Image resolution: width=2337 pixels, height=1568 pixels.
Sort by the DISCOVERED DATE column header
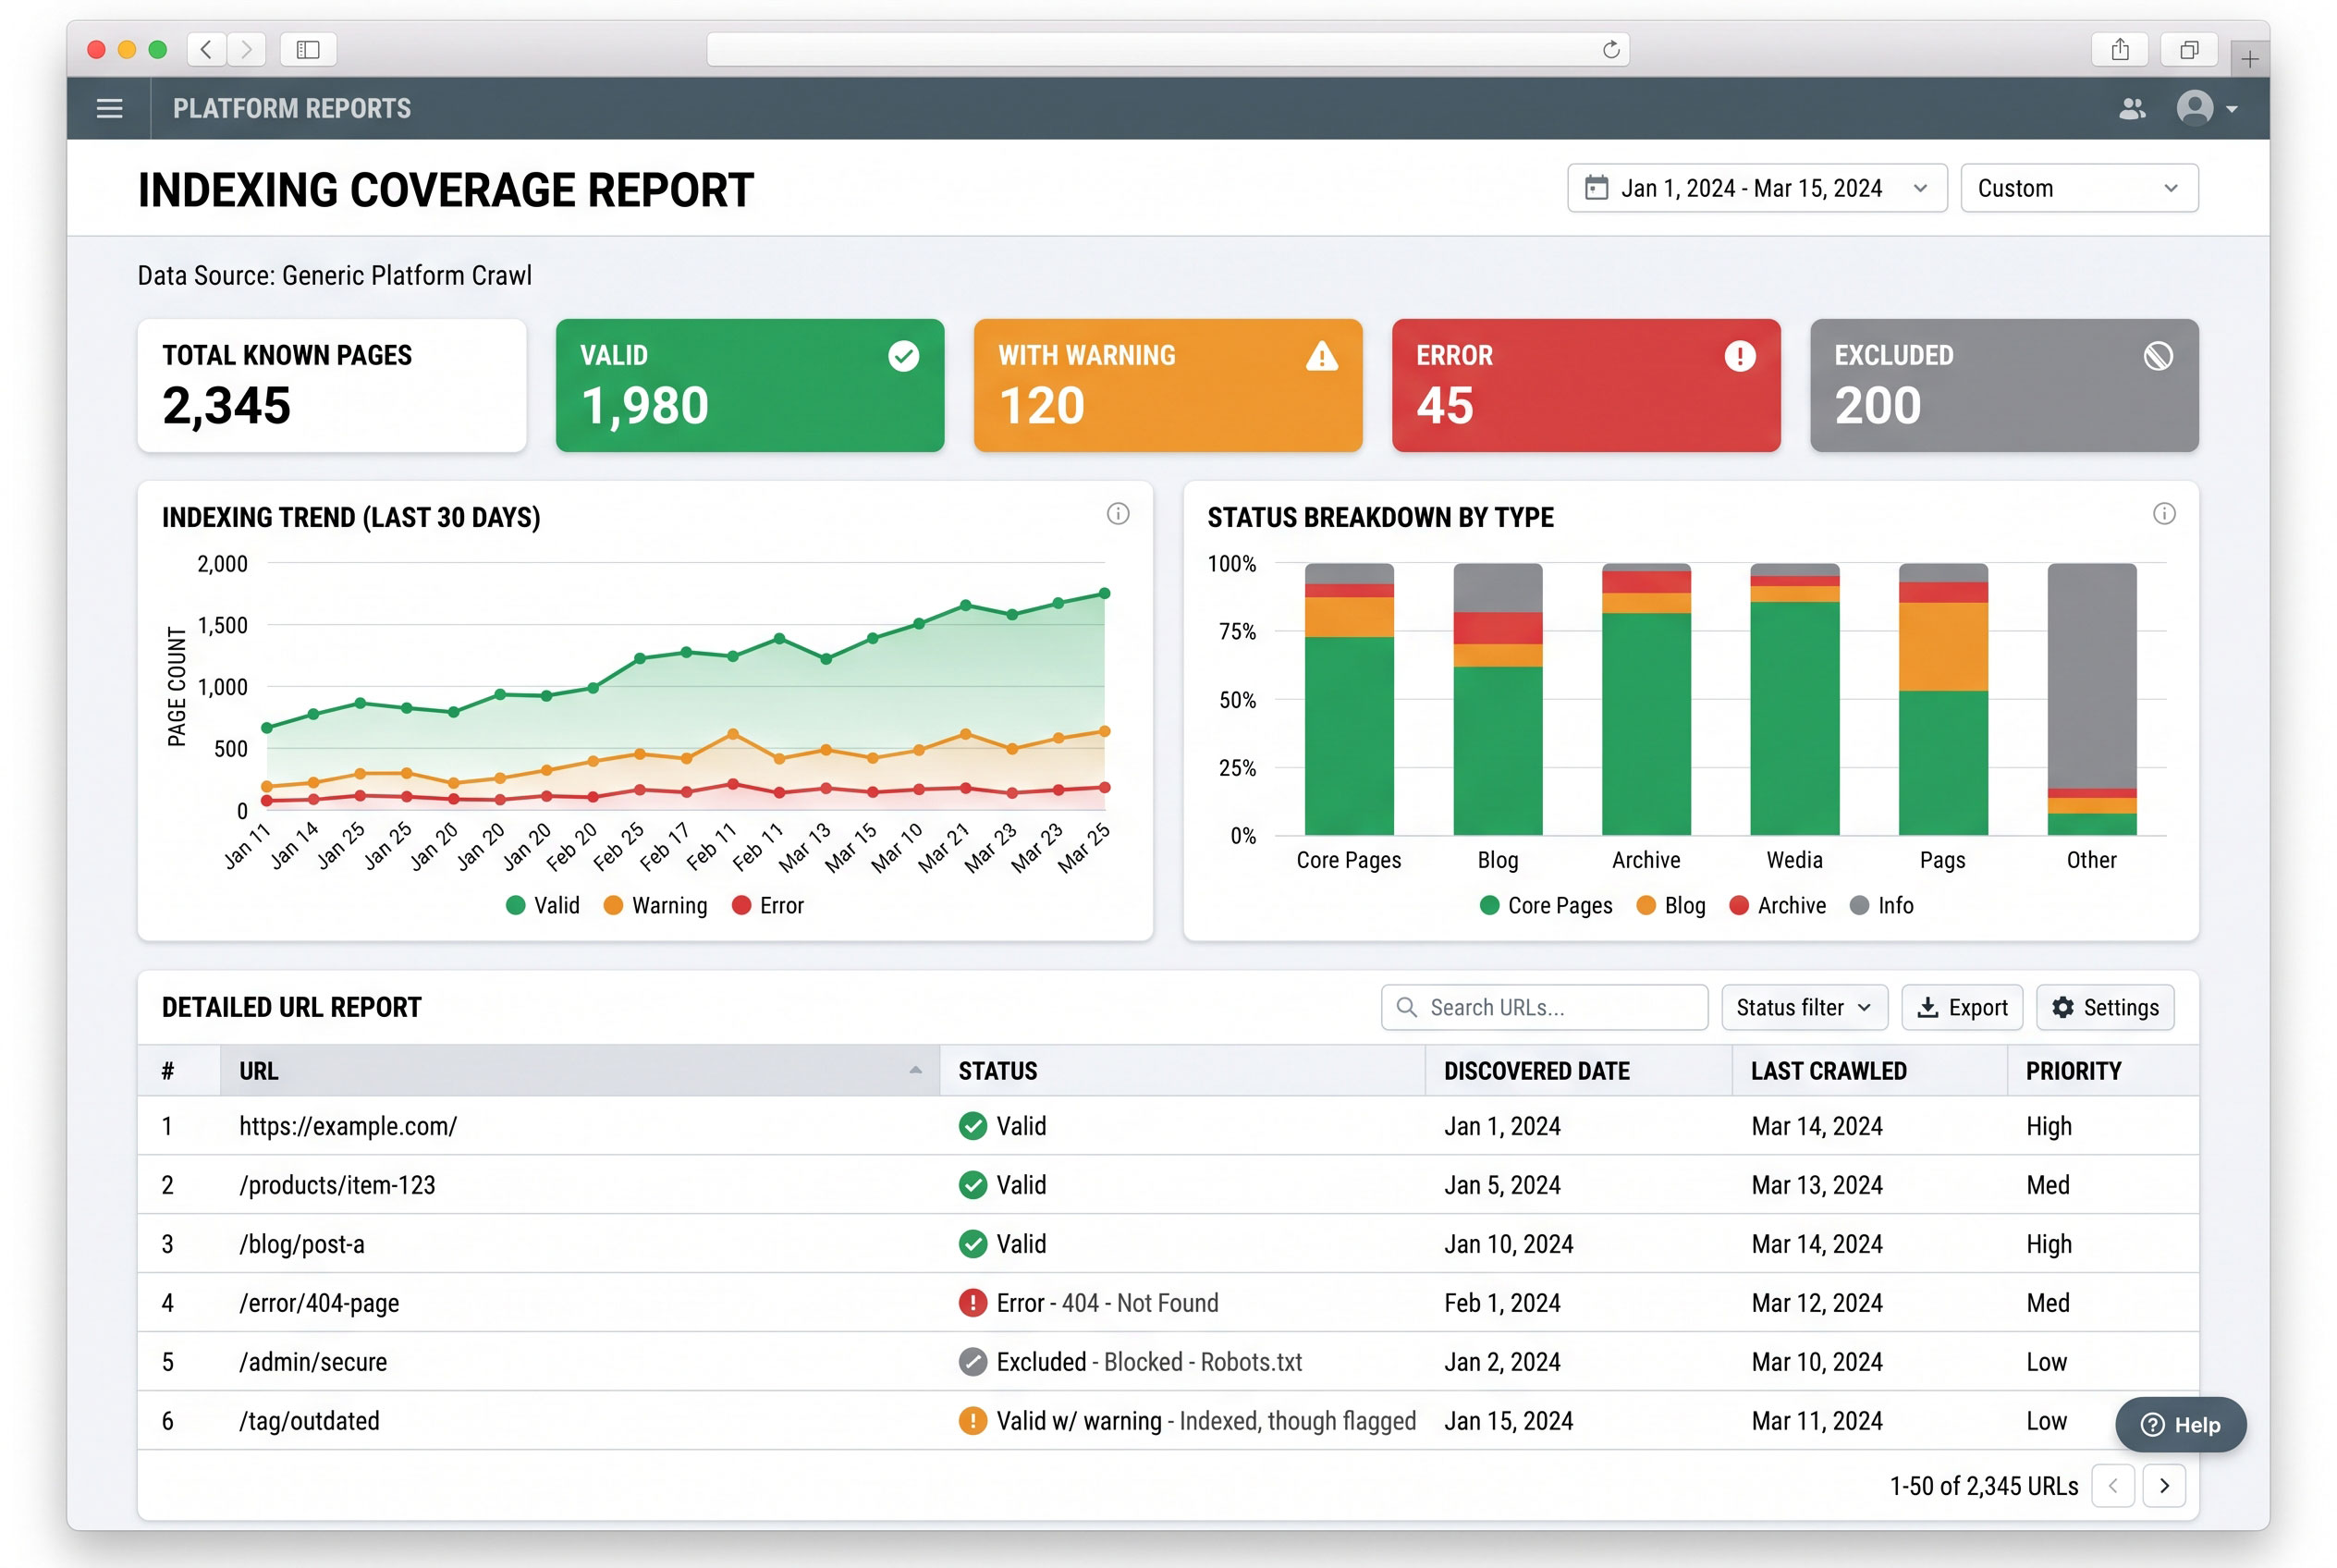[1577, 1070]
